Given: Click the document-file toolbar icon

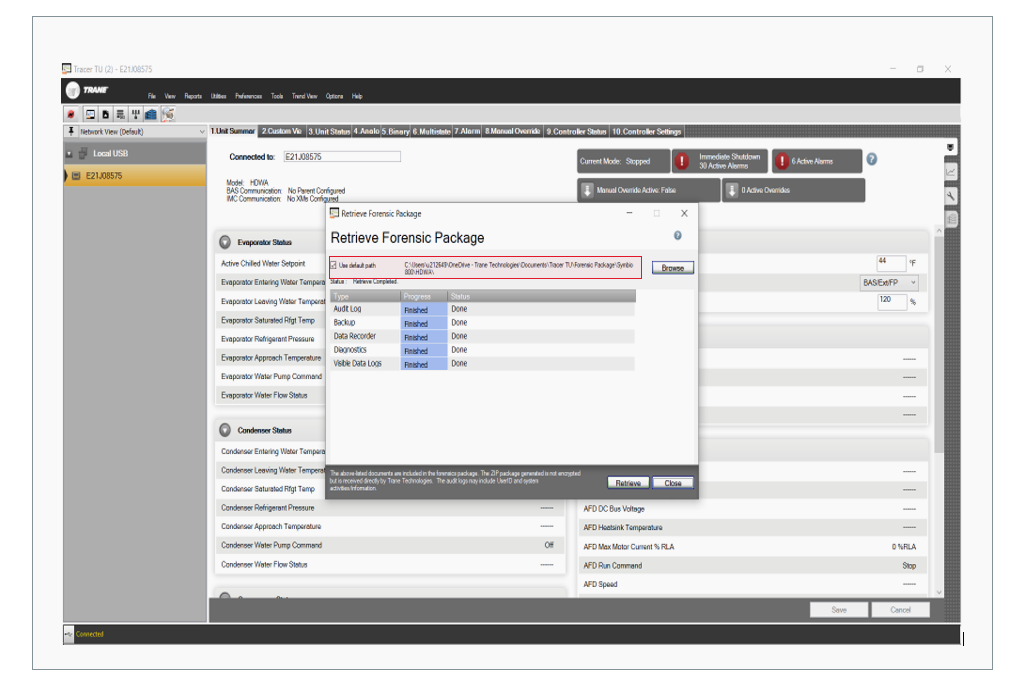Looking at the screenshot, I should 105,114.
